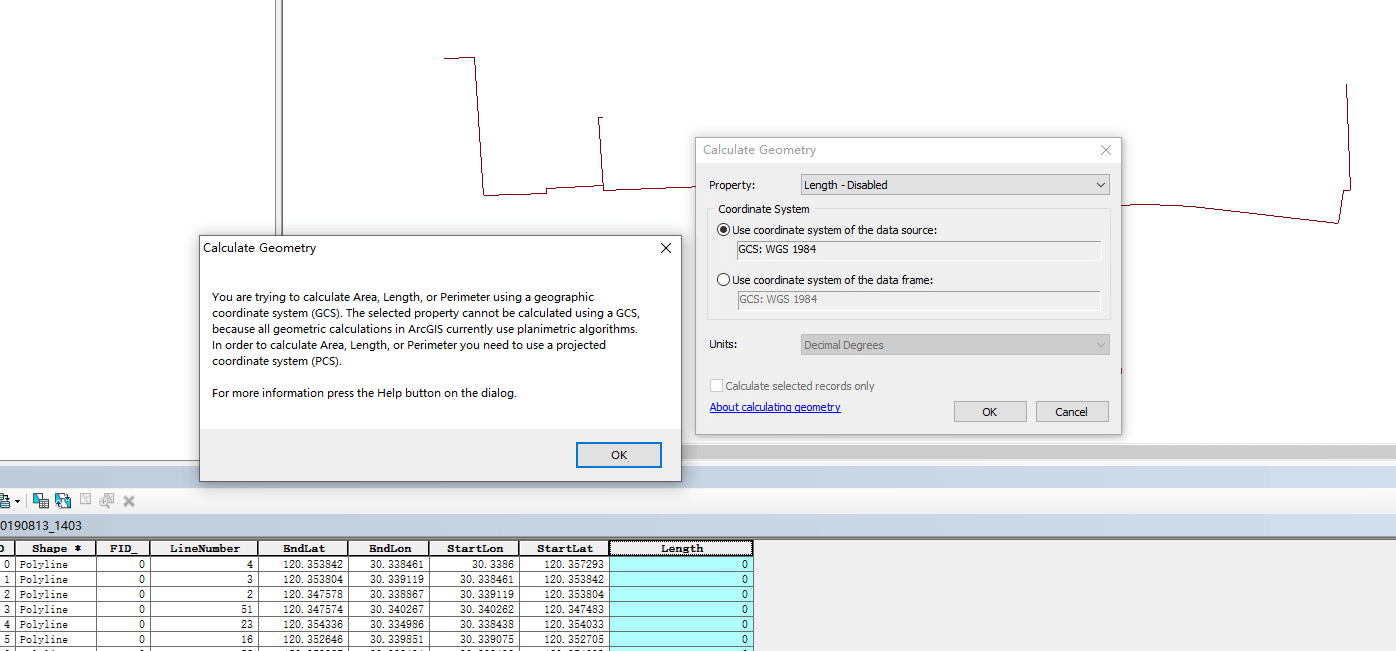Image resolution: width=1396 pixels, height=651 pixels.
Task: Select 'Use coordinate system of the data frame'
Action: [724, 280]
